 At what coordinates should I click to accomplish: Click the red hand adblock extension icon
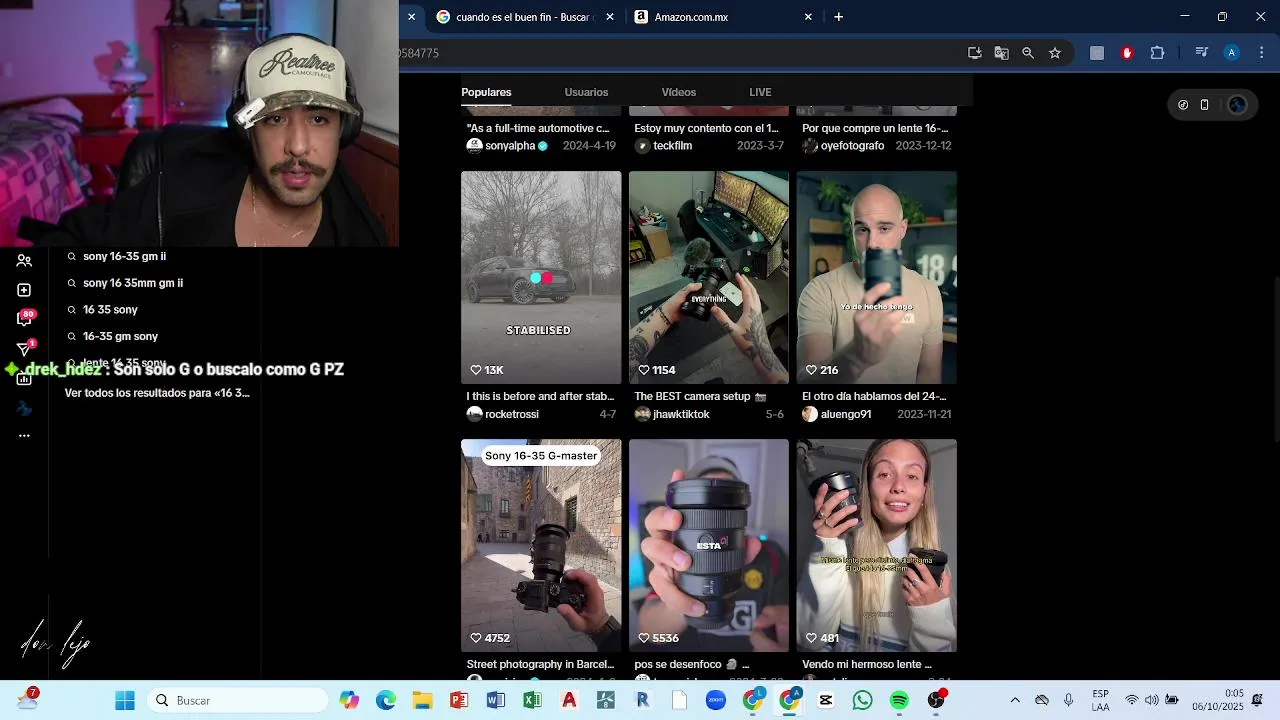click(1127, 53)
